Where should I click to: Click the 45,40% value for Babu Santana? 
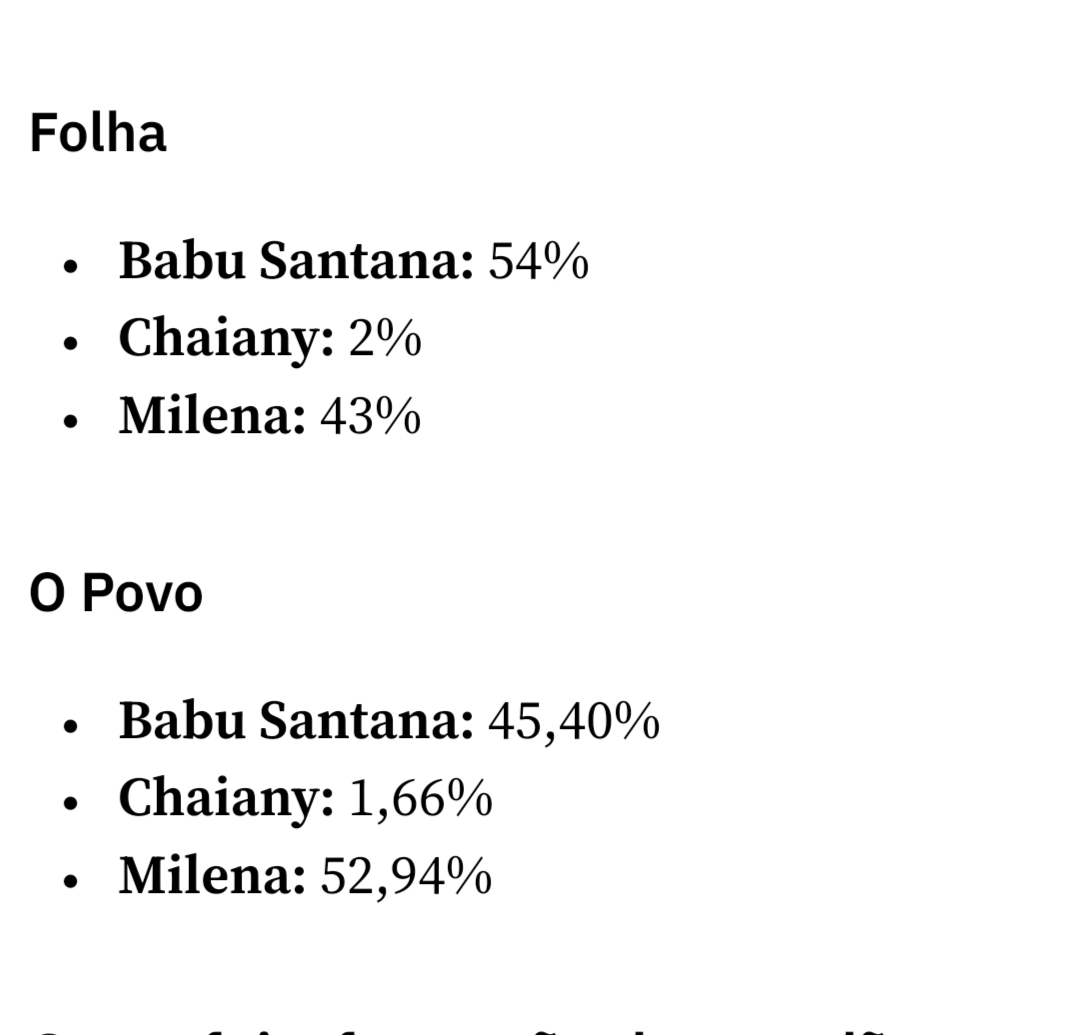click(574, 721)
